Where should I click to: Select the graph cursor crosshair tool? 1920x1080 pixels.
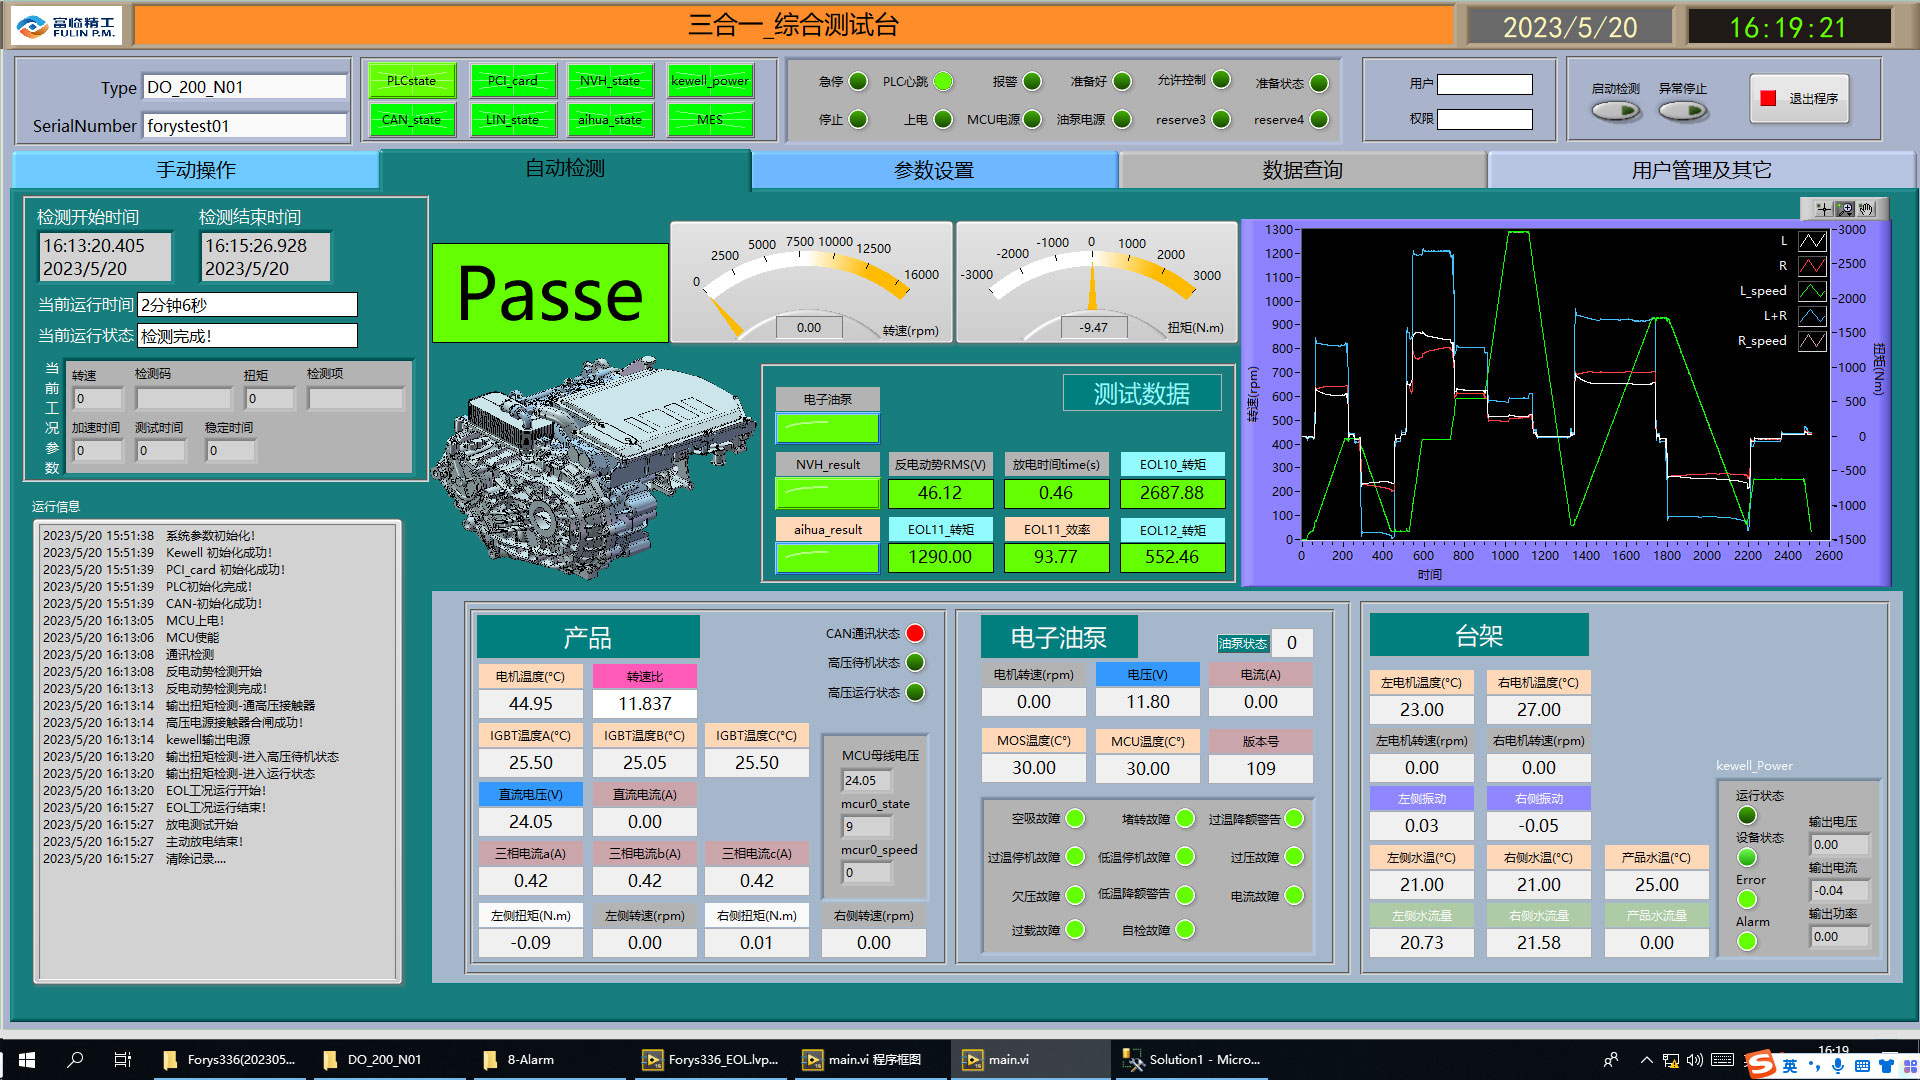tap(1824, 209)
